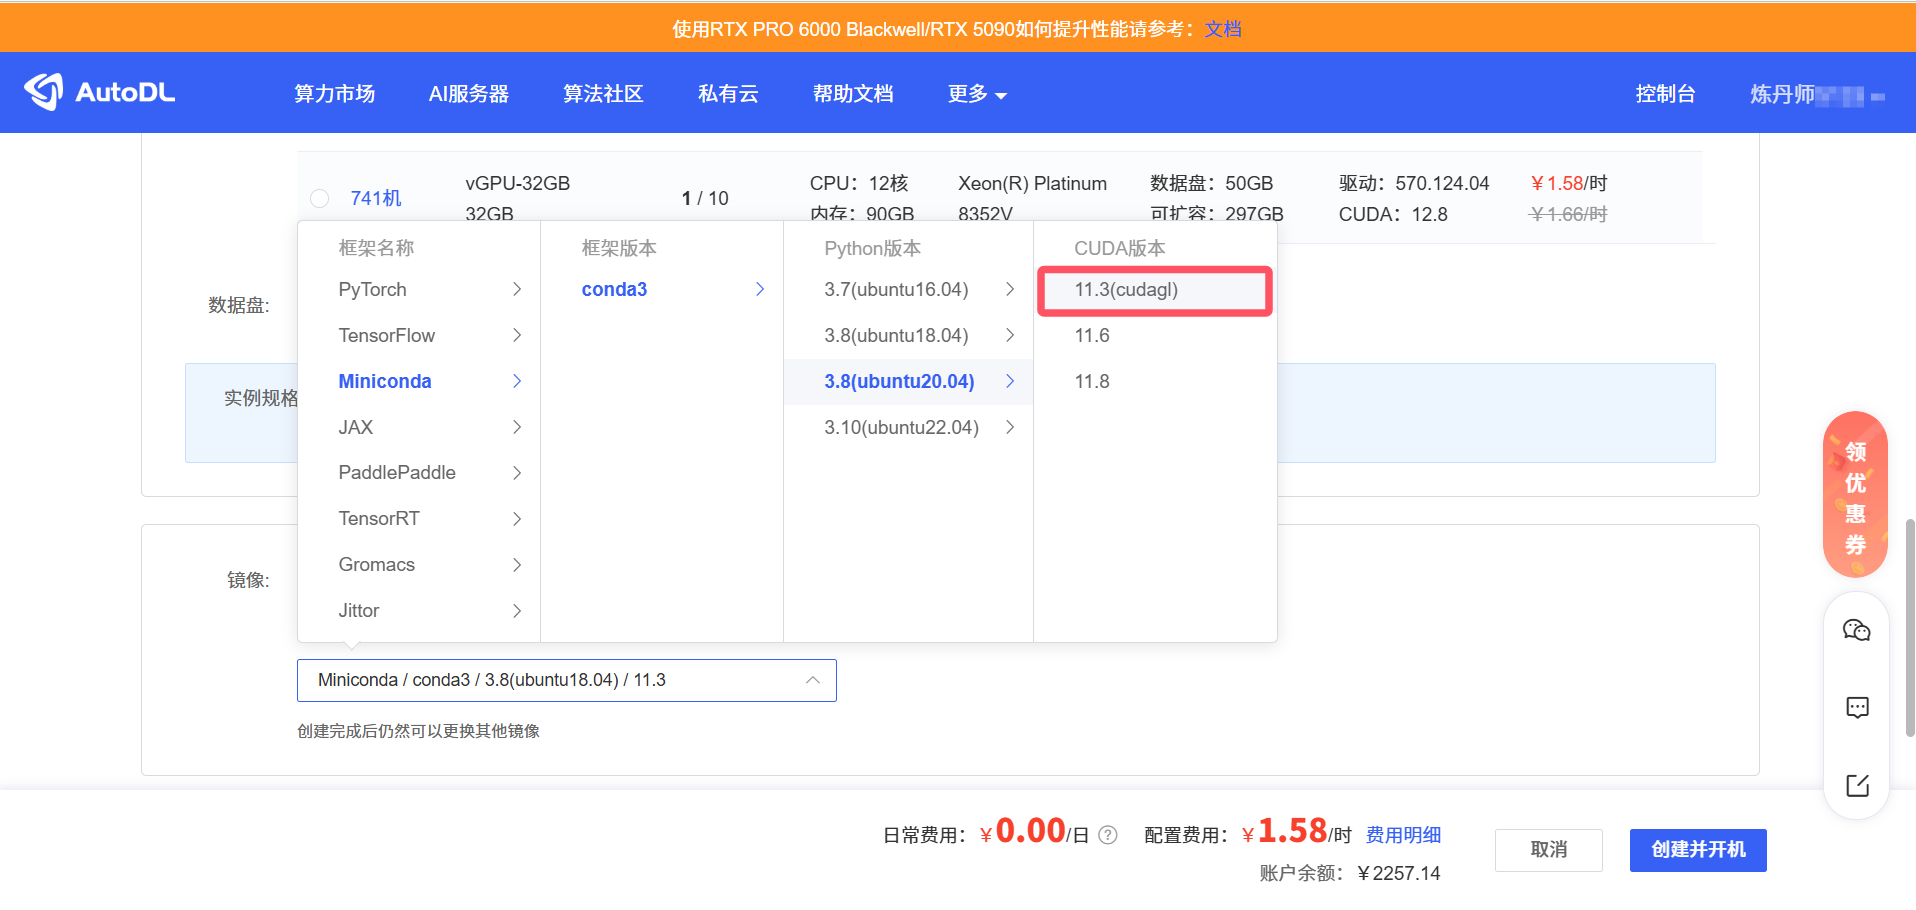Click the AutoDL logo icon
This screenshot has width=1916, height=910.
[x=42, y=92]
